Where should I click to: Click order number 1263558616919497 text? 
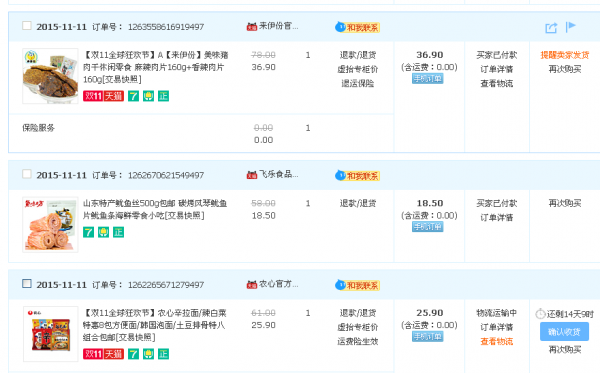coord(166,27)
